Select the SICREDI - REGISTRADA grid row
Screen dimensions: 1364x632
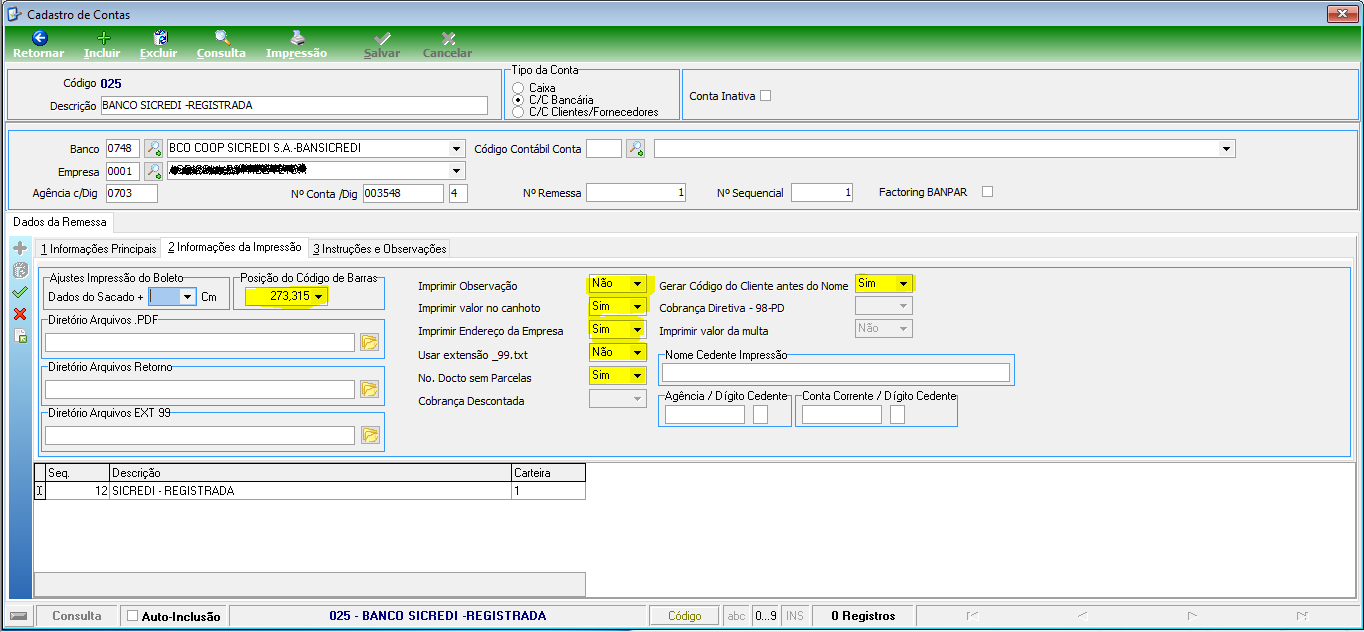click(x=309, y=491)
